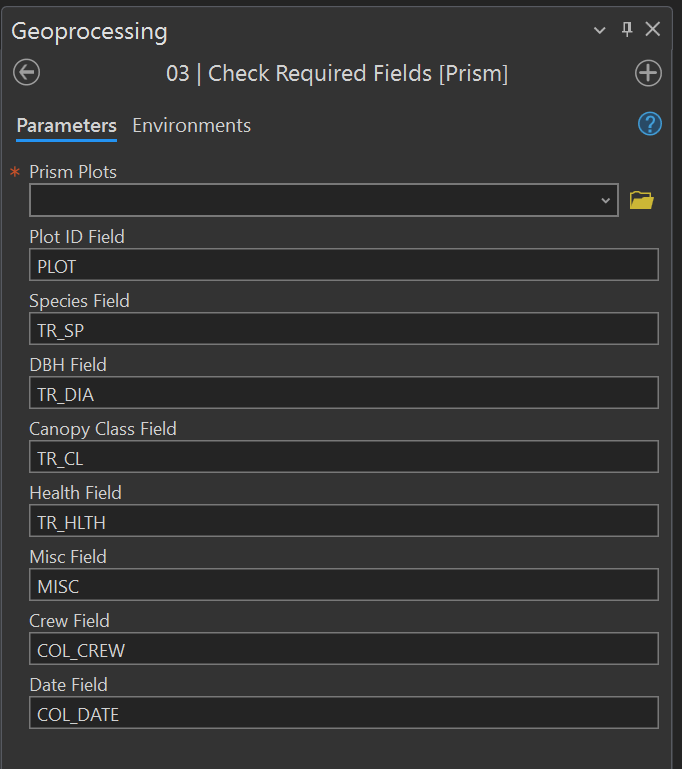Click the Plot ID Field input

[x=343, y=265]
